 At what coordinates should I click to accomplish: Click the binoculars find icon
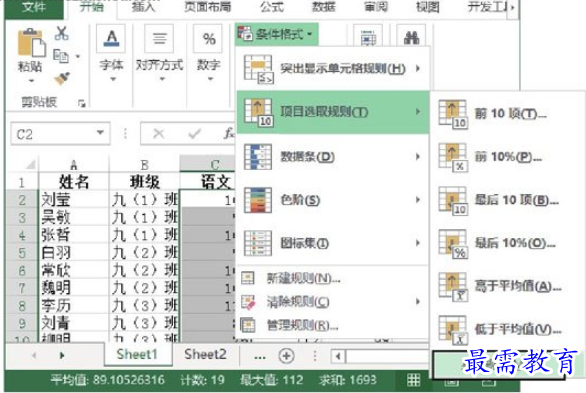411,37
